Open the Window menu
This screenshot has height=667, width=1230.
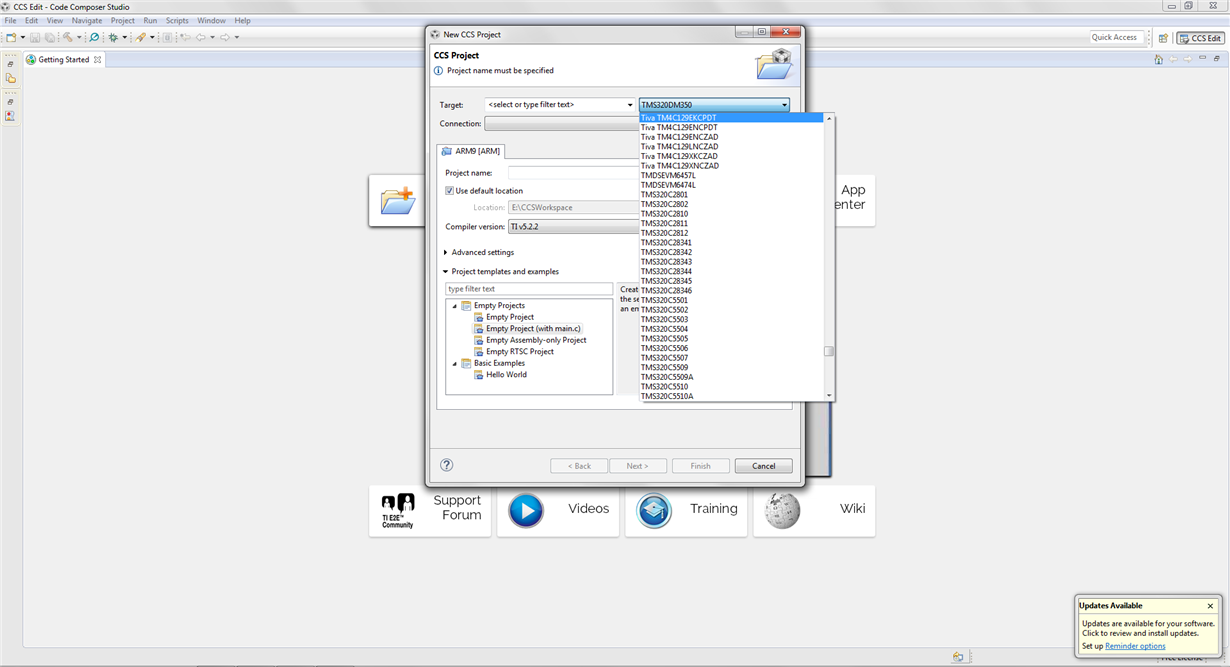tap(211, 20)
